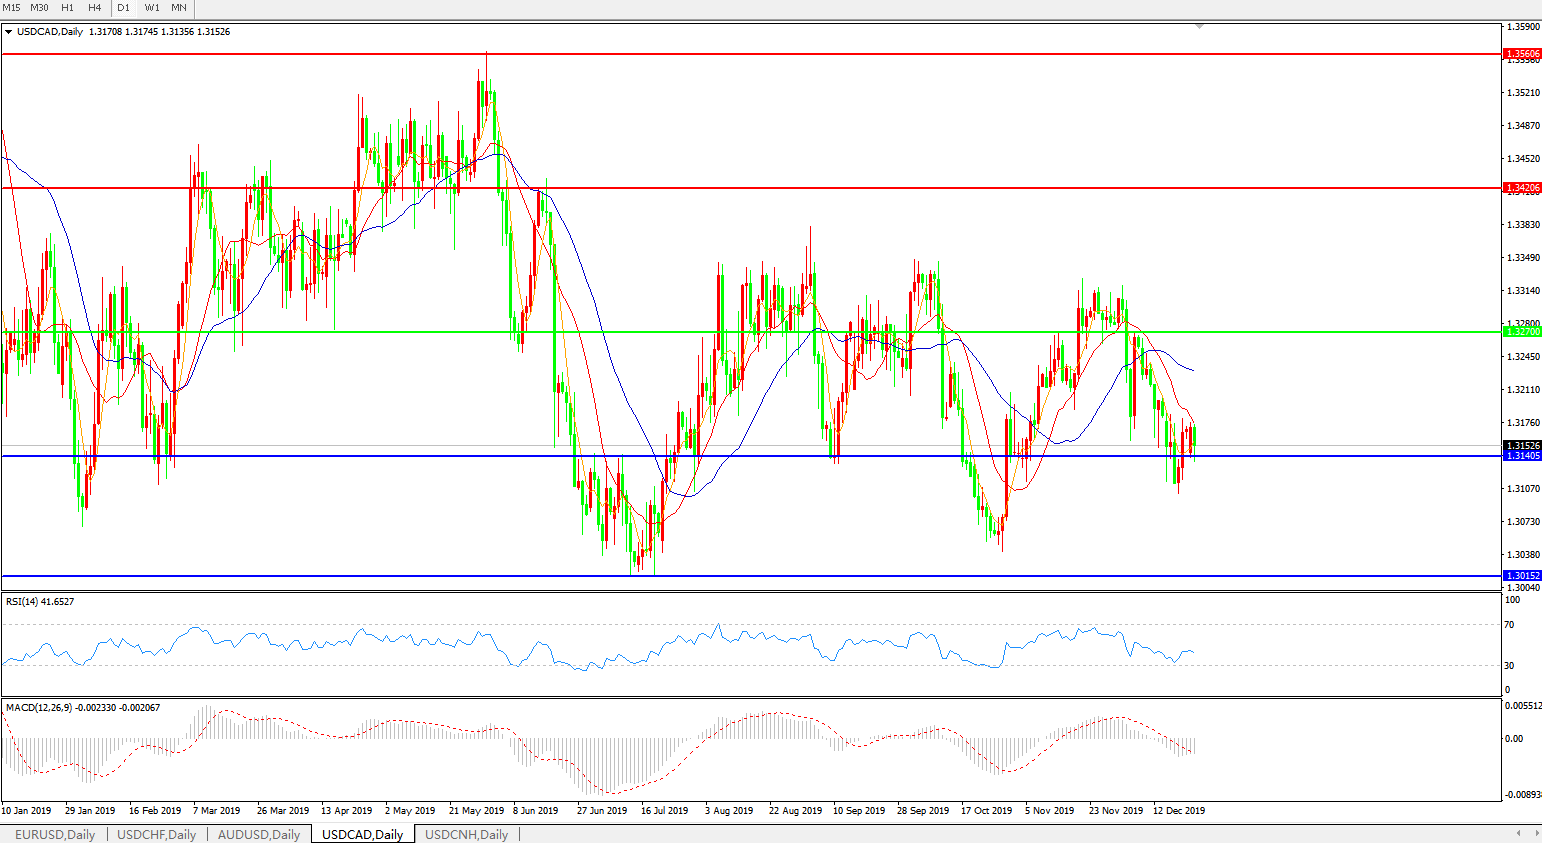Switch to W1 weekly timeframe
This screenshot has width=1542, height=843.
[152, 8]
